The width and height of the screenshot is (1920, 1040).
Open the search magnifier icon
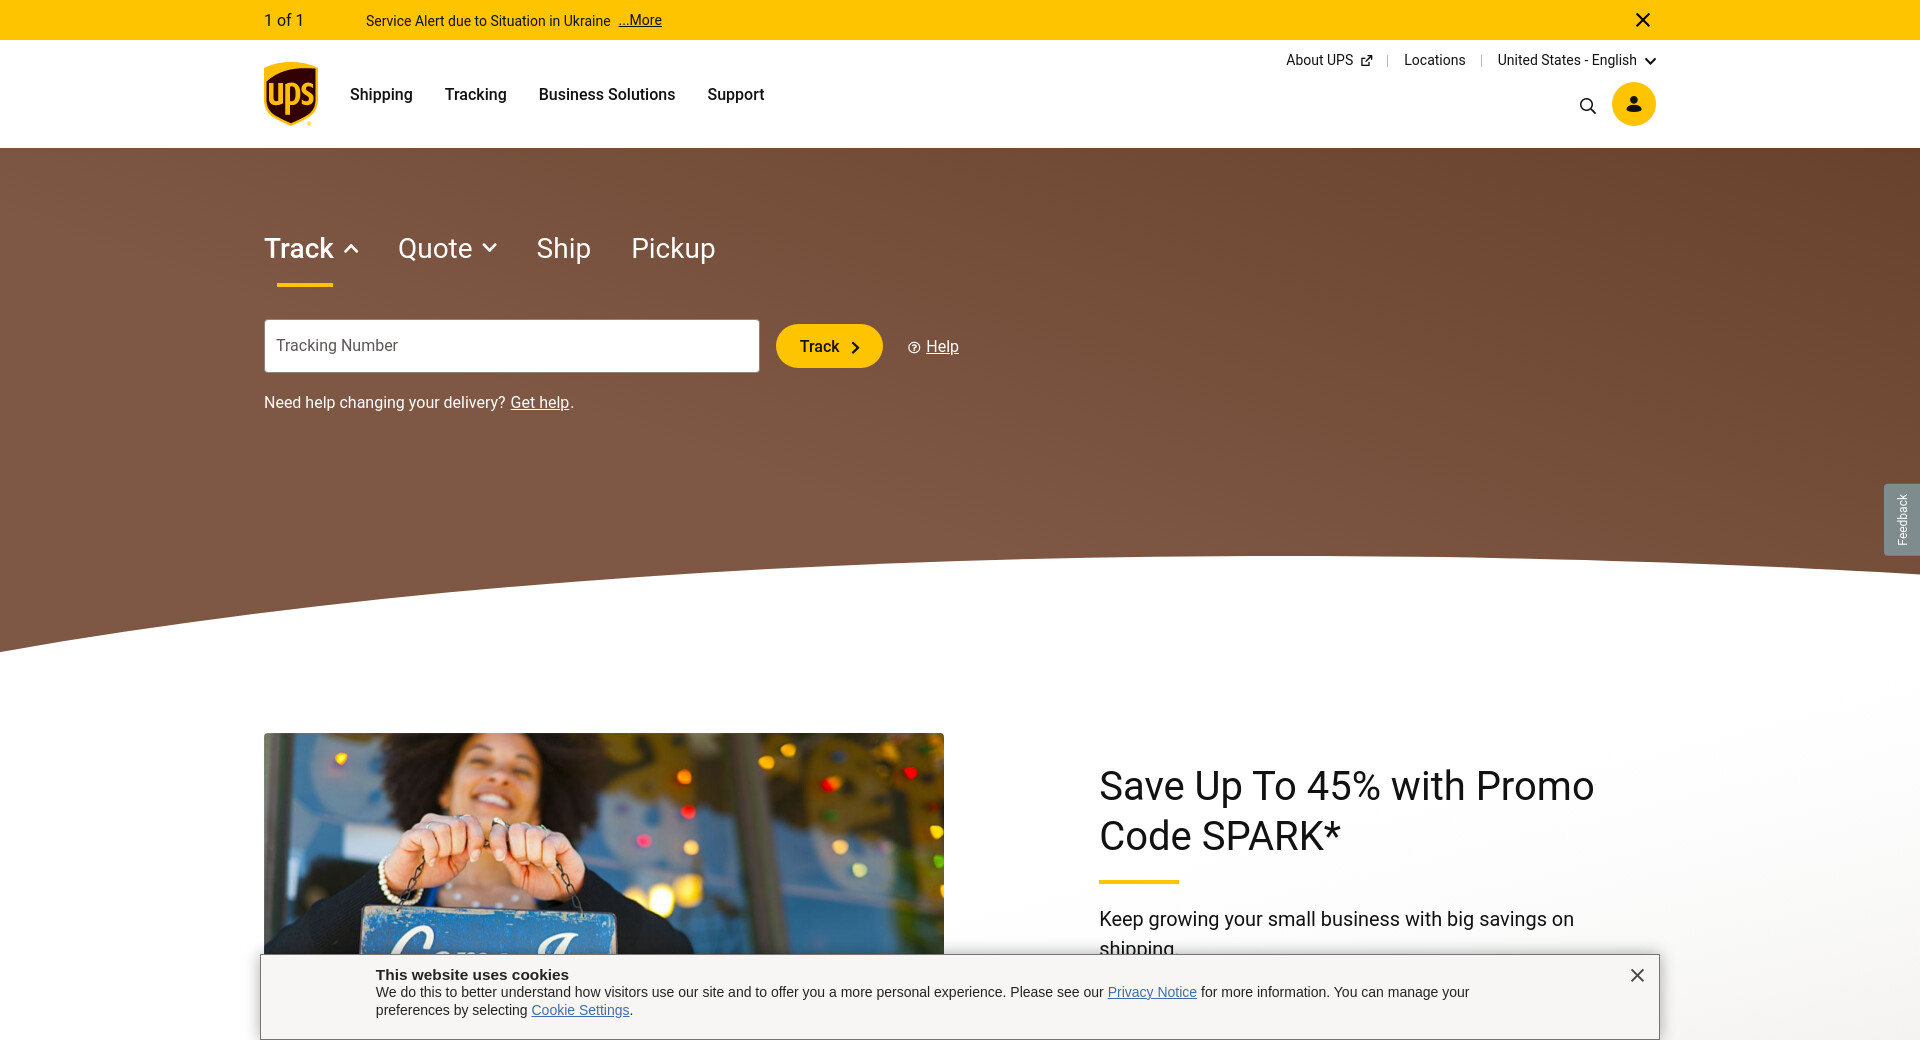1587,106
